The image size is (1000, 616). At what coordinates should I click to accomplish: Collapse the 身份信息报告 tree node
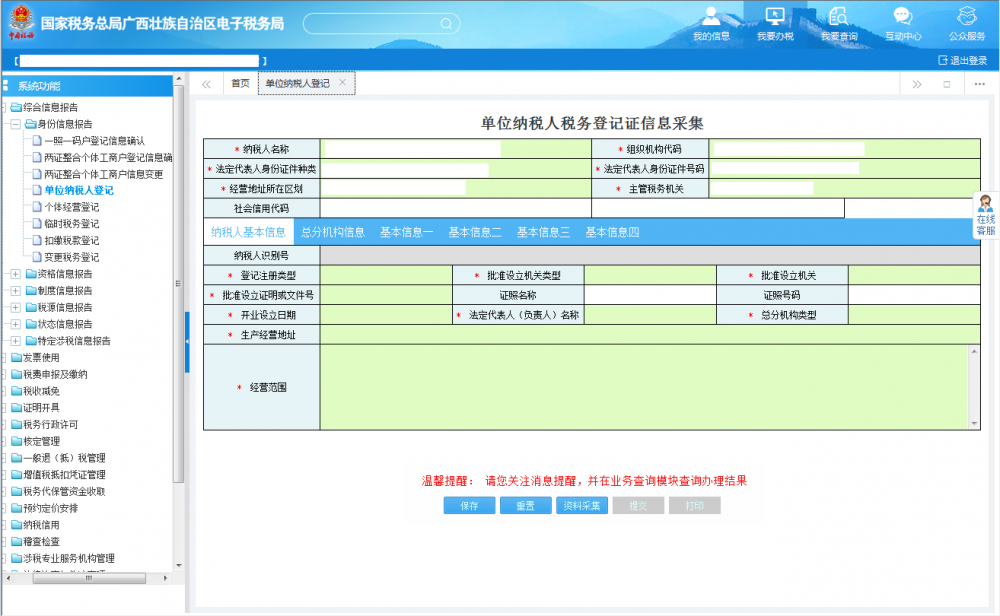tap(15, 124)
